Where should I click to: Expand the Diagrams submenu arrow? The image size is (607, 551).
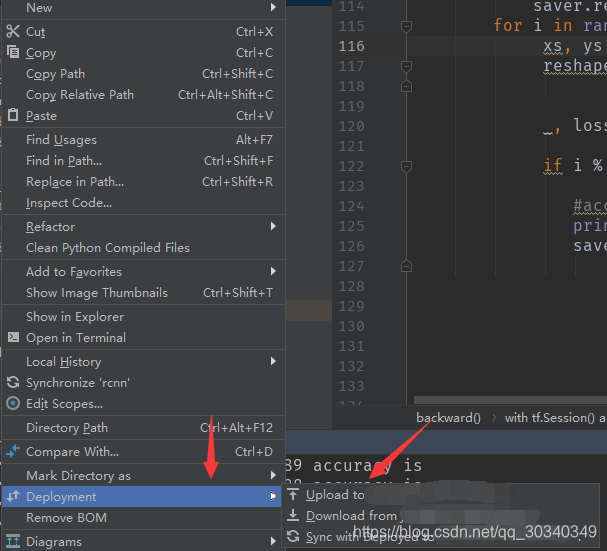[x=273, y=541]
